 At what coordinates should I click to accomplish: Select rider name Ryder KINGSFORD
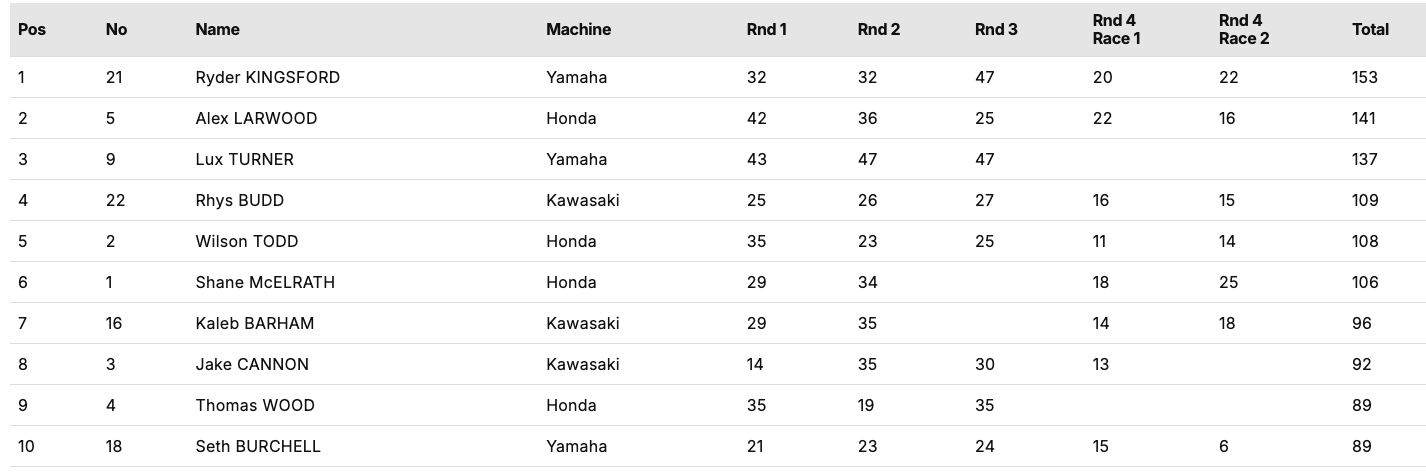point(267,77)
